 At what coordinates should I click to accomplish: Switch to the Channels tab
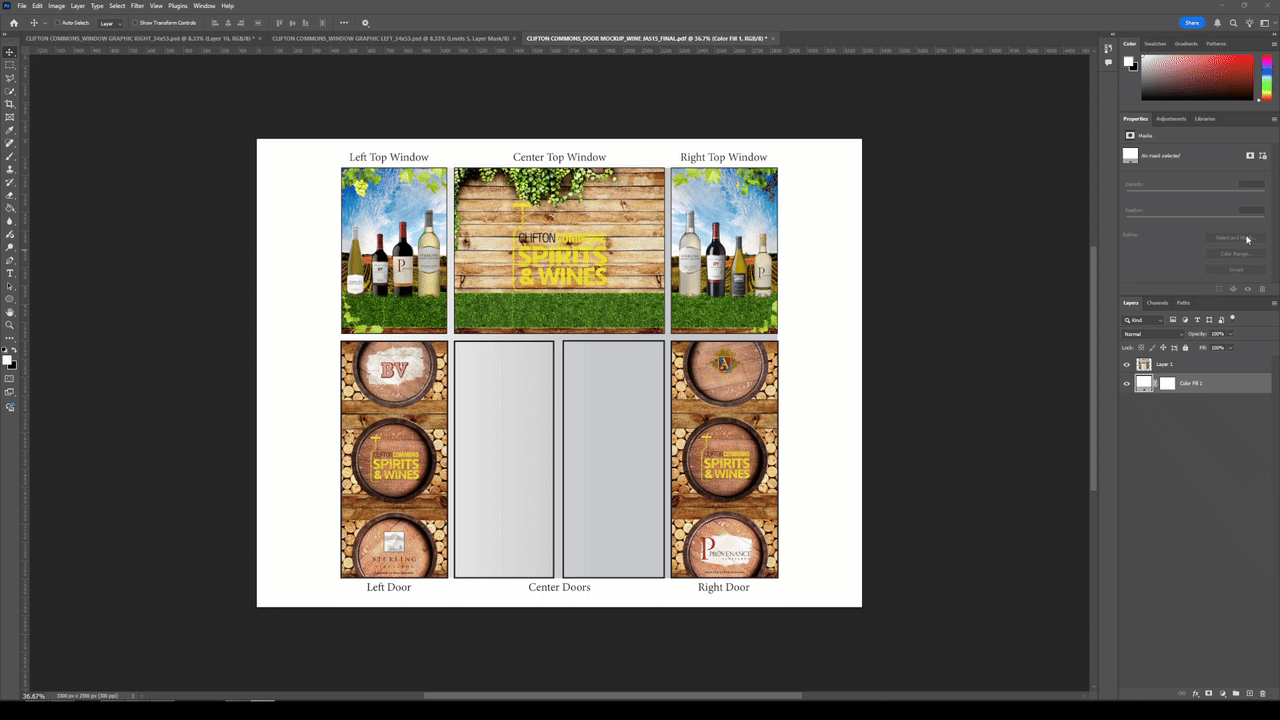[x=1157, y=303]
